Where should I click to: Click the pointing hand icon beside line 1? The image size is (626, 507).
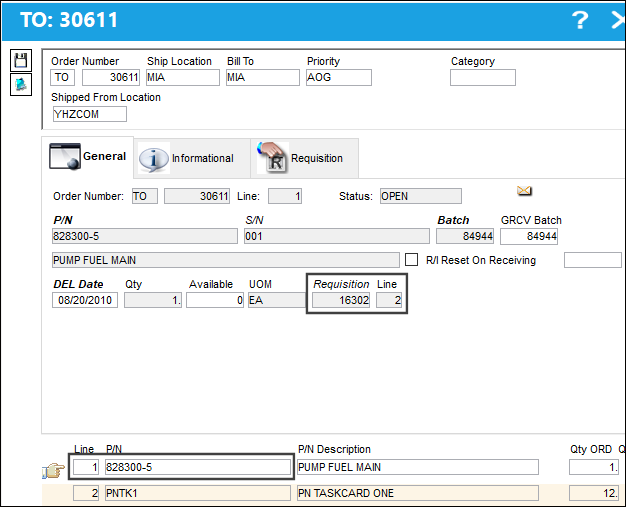click(x=54, y=470)
